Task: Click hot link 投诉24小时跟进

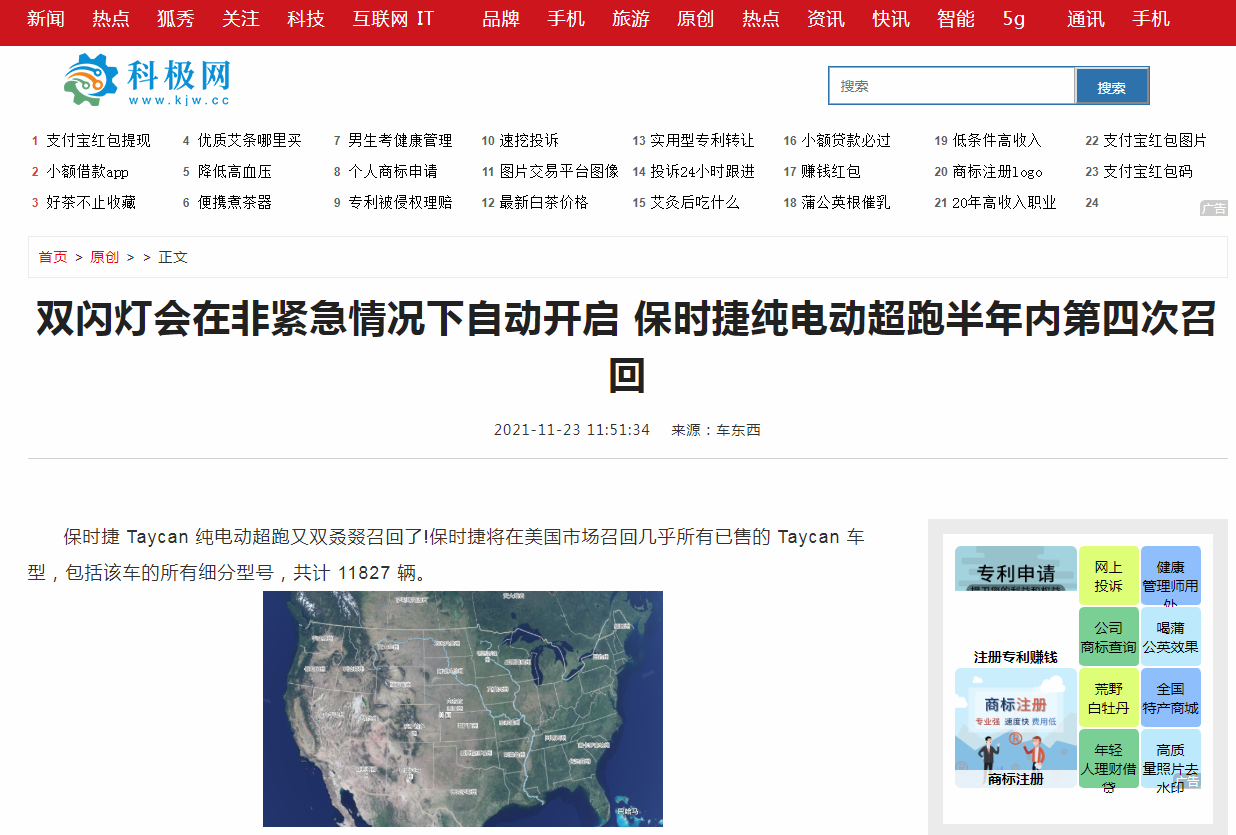Action: (x=702, y=172)
